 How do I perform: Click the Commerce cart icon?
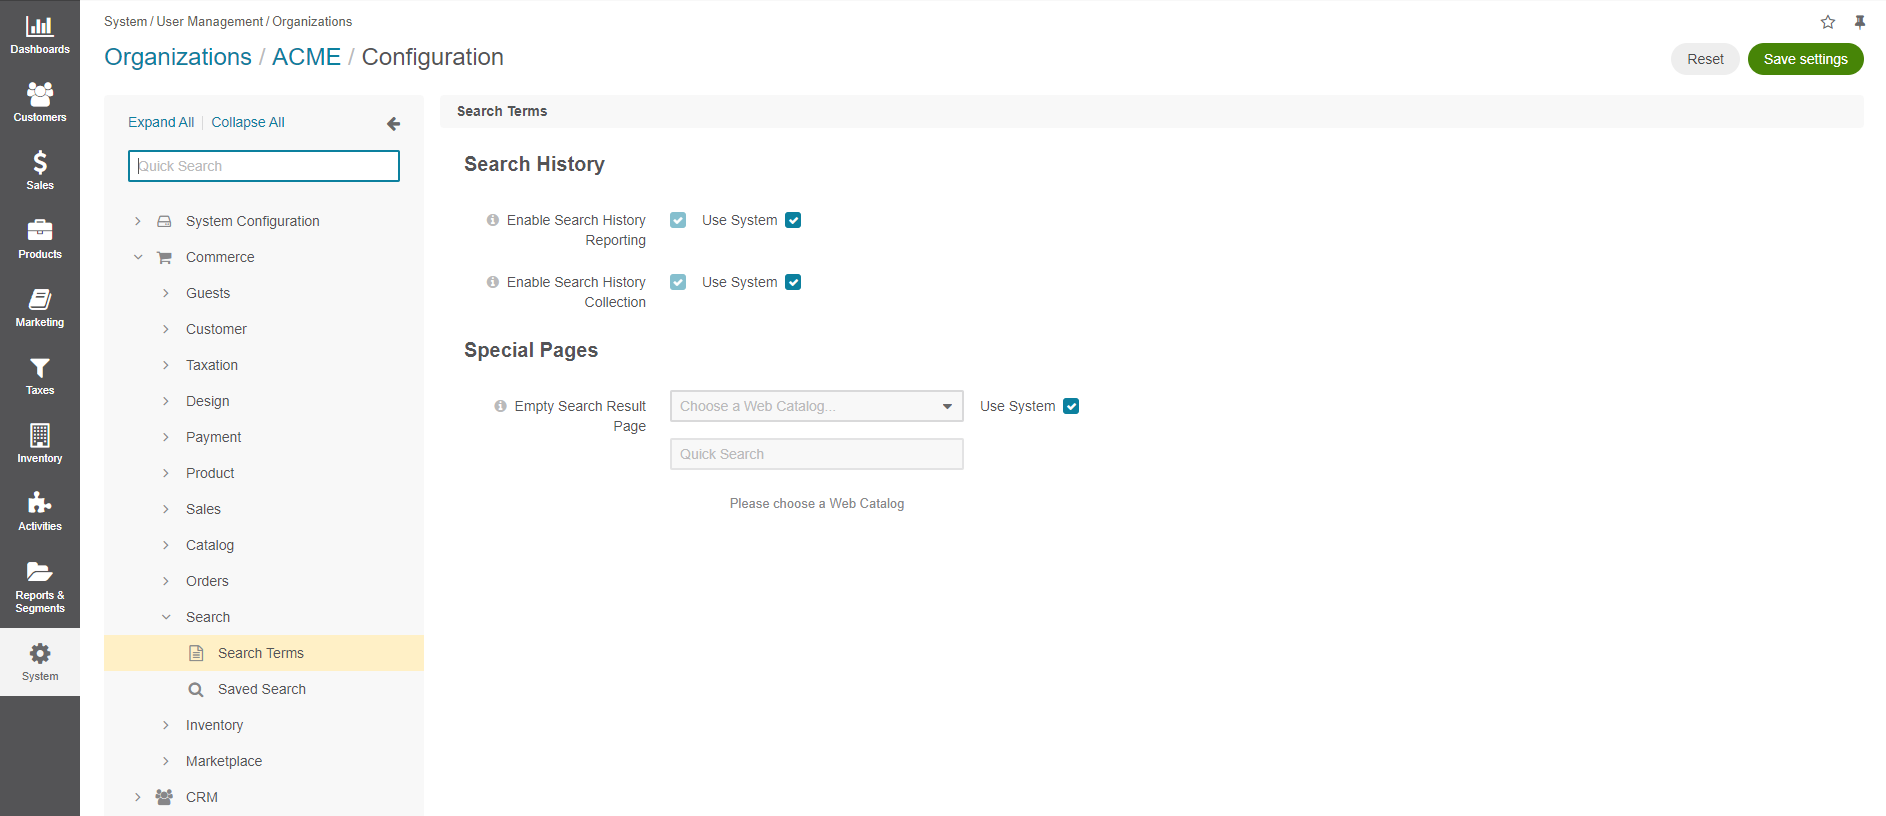(165, 257)
